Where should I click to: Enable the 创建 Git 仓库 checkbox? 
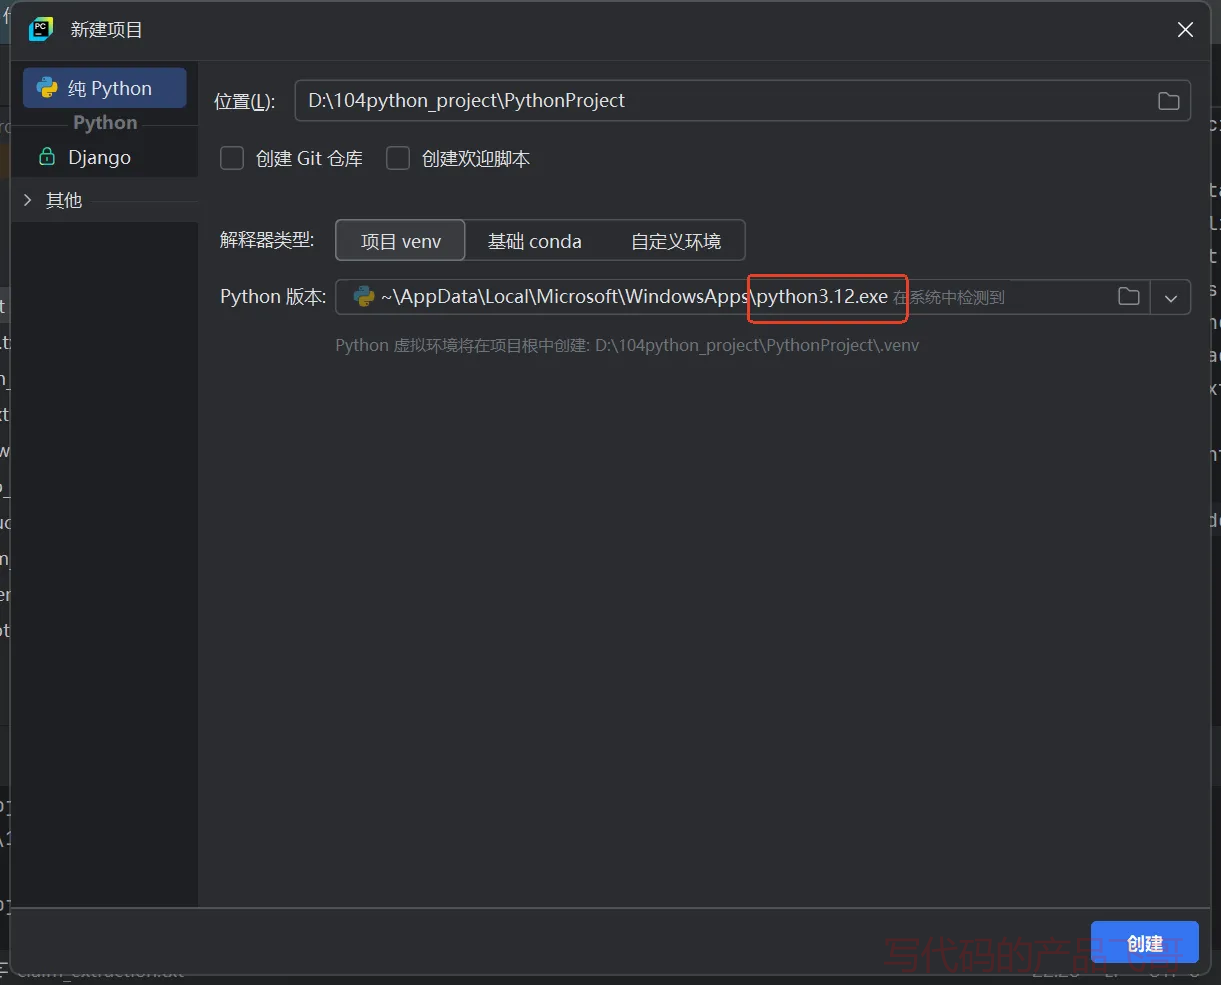pos(232,158)
